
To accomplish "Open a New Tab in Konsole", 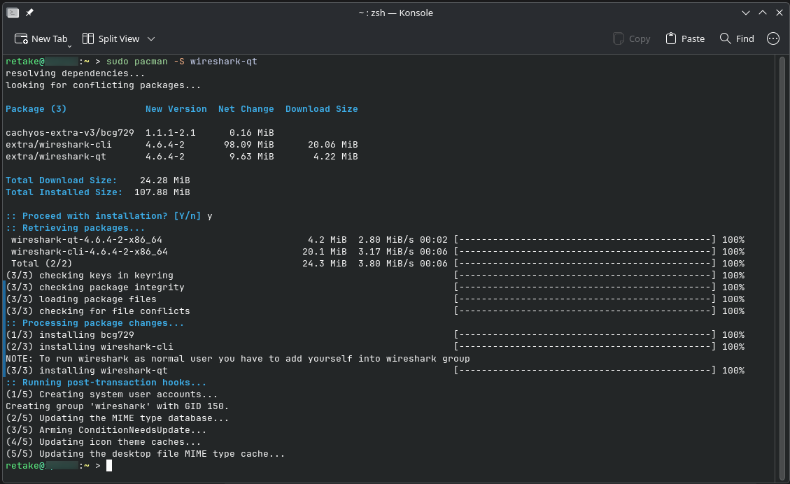I will (x=41, y=39).
